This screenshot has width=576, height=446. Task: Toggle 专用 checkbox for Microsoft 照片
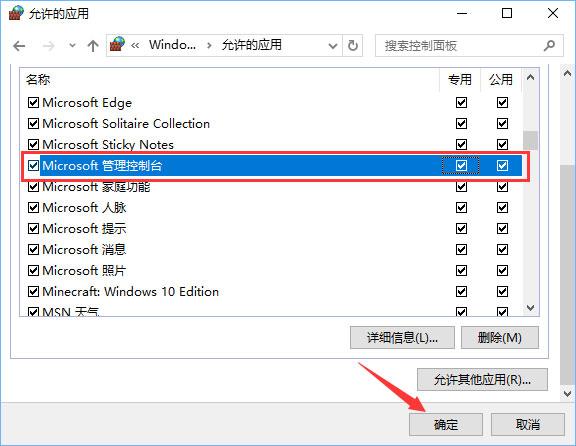pos(461,271)
